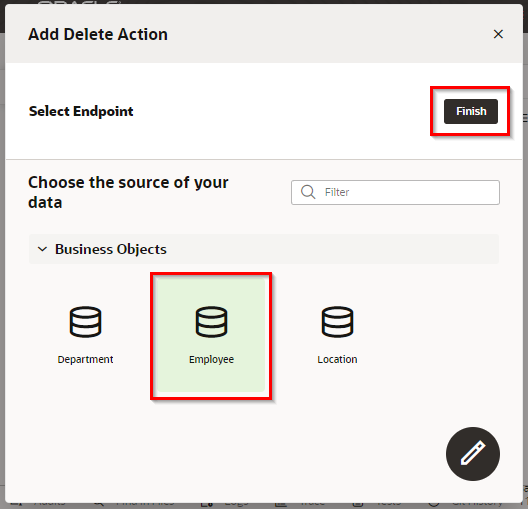The height and width of the screenshot is (509, 528).
Task: Select the Location database icon
Action: [x=337, y=322]
